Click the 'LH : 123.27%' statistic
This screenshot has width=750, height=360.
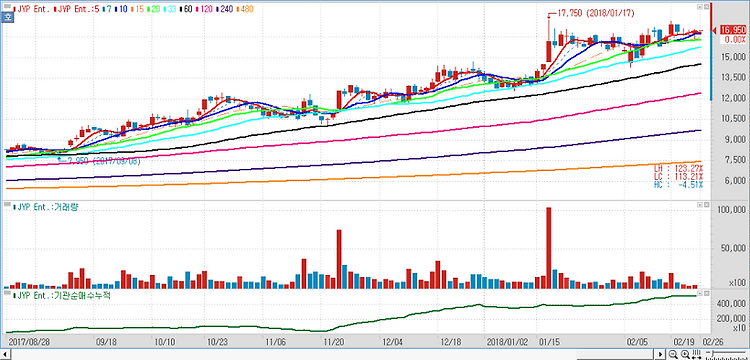click(x=678, y=168)
